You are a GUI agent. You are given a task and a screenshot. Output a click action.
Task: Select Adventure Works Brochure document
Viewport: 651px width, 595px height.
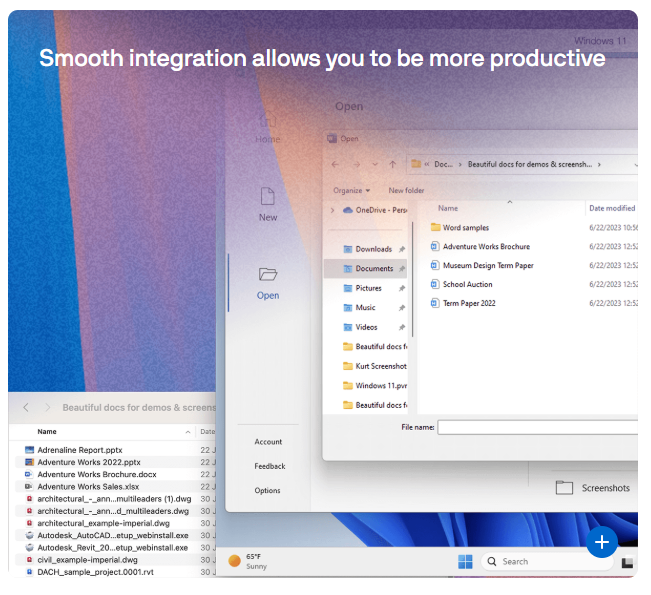tap(480, 247)
